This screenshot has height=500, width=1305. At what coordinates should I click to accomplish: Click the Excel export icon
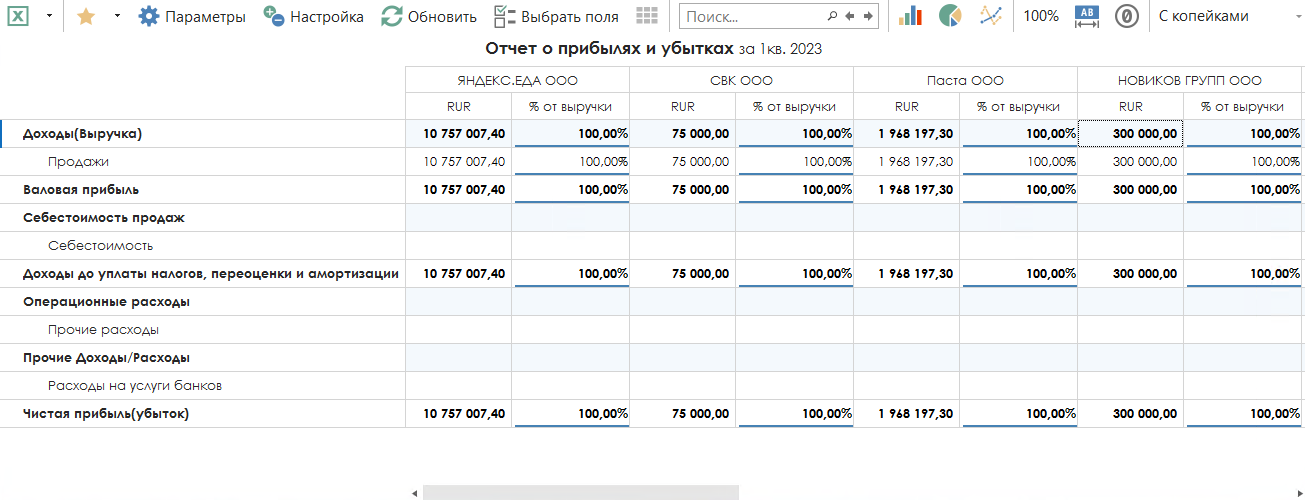point(19,16)
